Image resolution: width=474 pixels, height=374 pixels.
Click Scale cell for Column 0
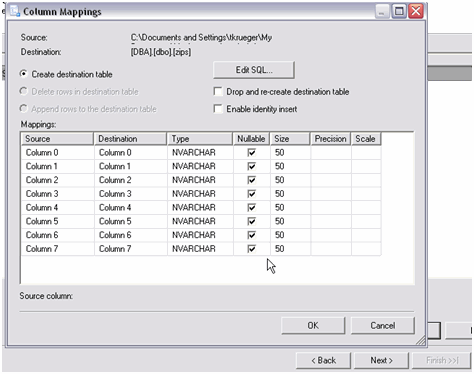[366, 153]
